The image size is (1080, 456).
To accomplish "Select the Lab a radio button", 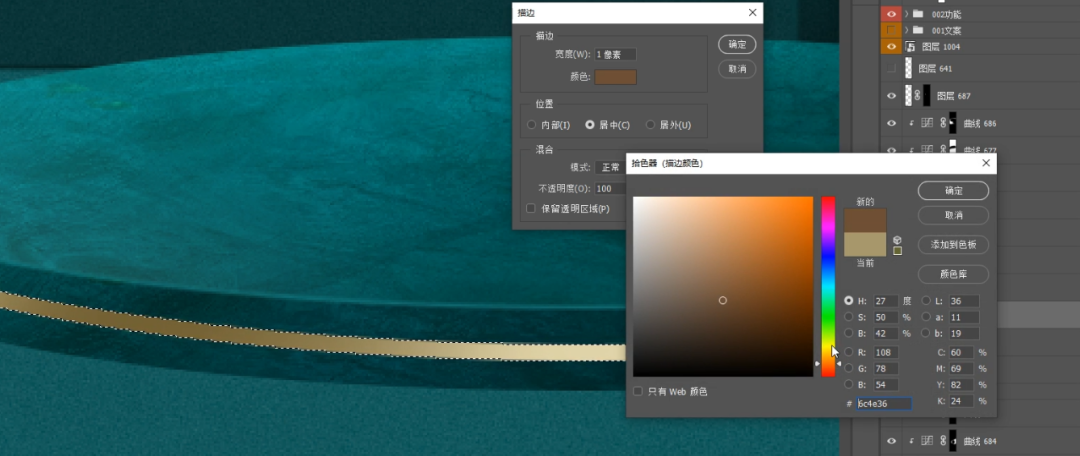I will (926, 317).
